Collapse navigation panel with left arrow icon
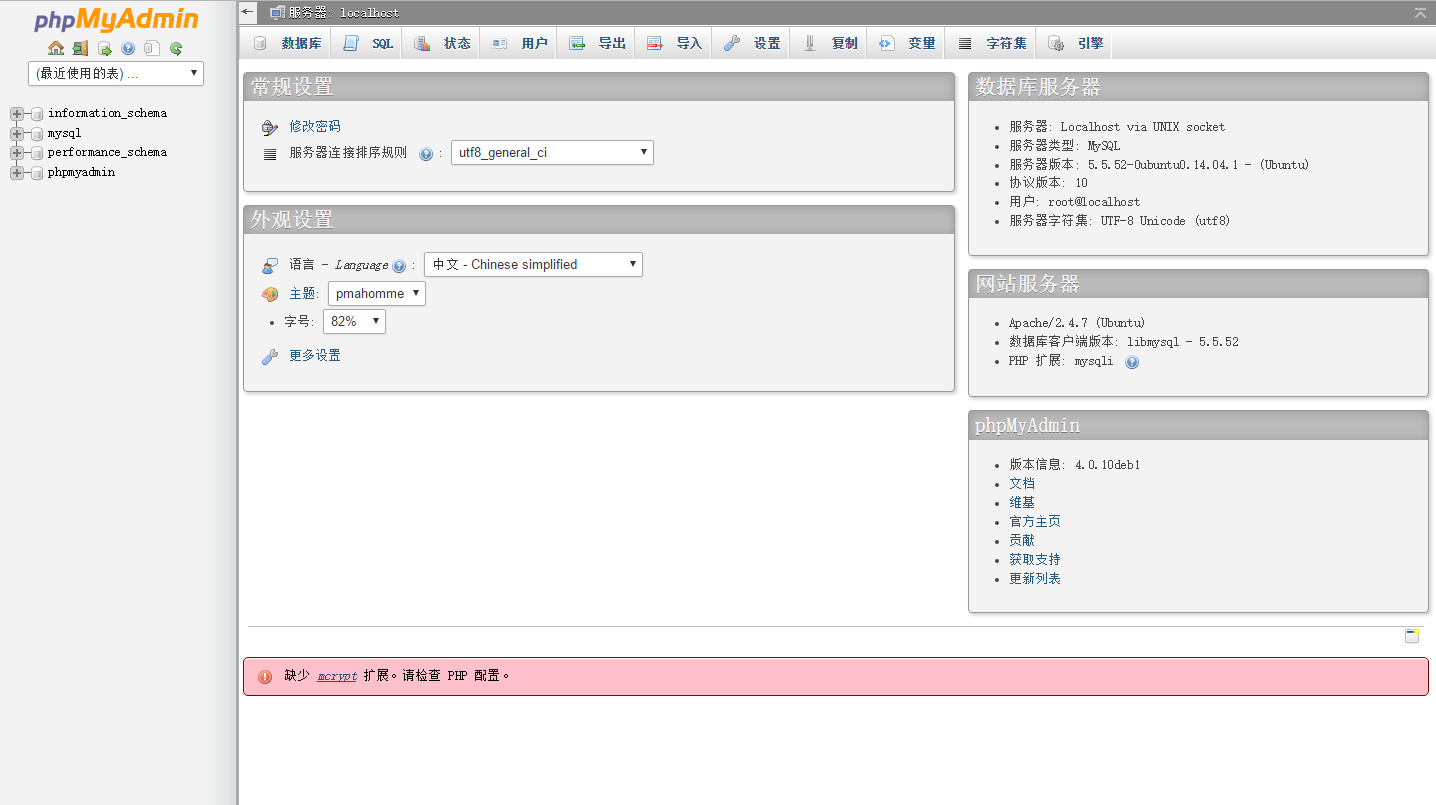The image size is (1436, 805). [x=248, y=12]
